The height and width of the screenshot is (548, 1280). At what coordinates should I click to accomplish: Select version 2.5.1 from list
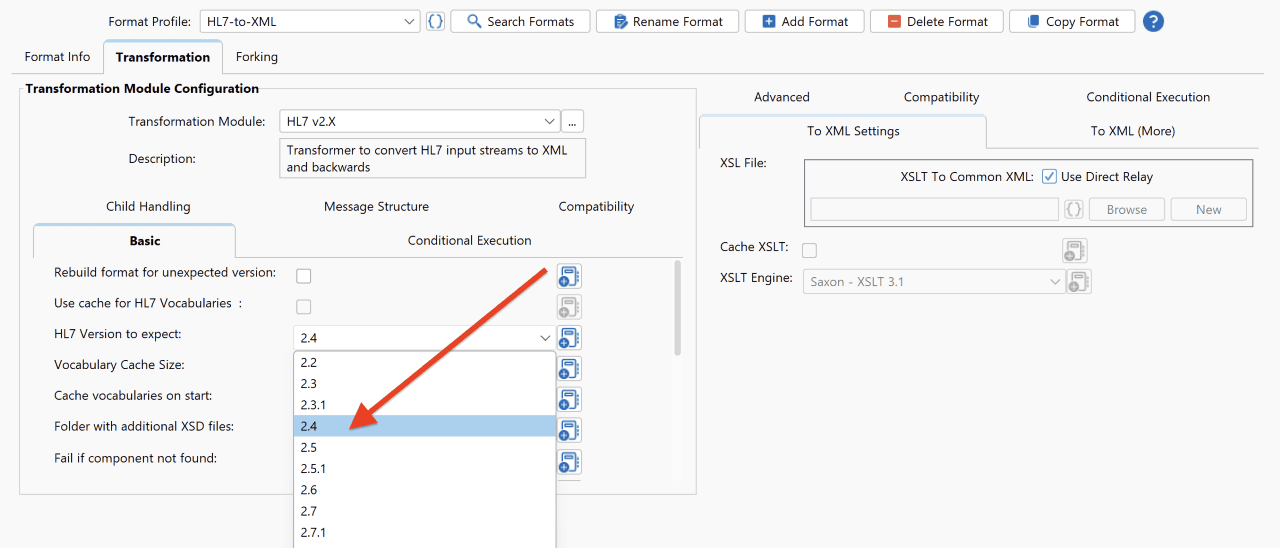424,469
